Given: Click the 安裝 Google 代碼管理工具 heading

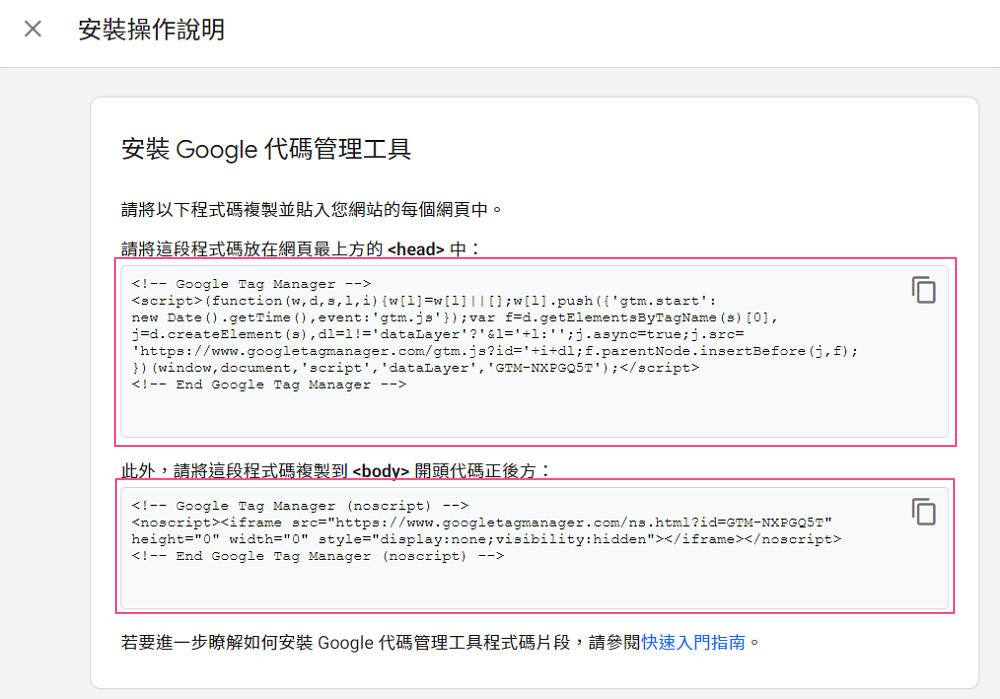Looking at the screenshot, I should (266, 149).
